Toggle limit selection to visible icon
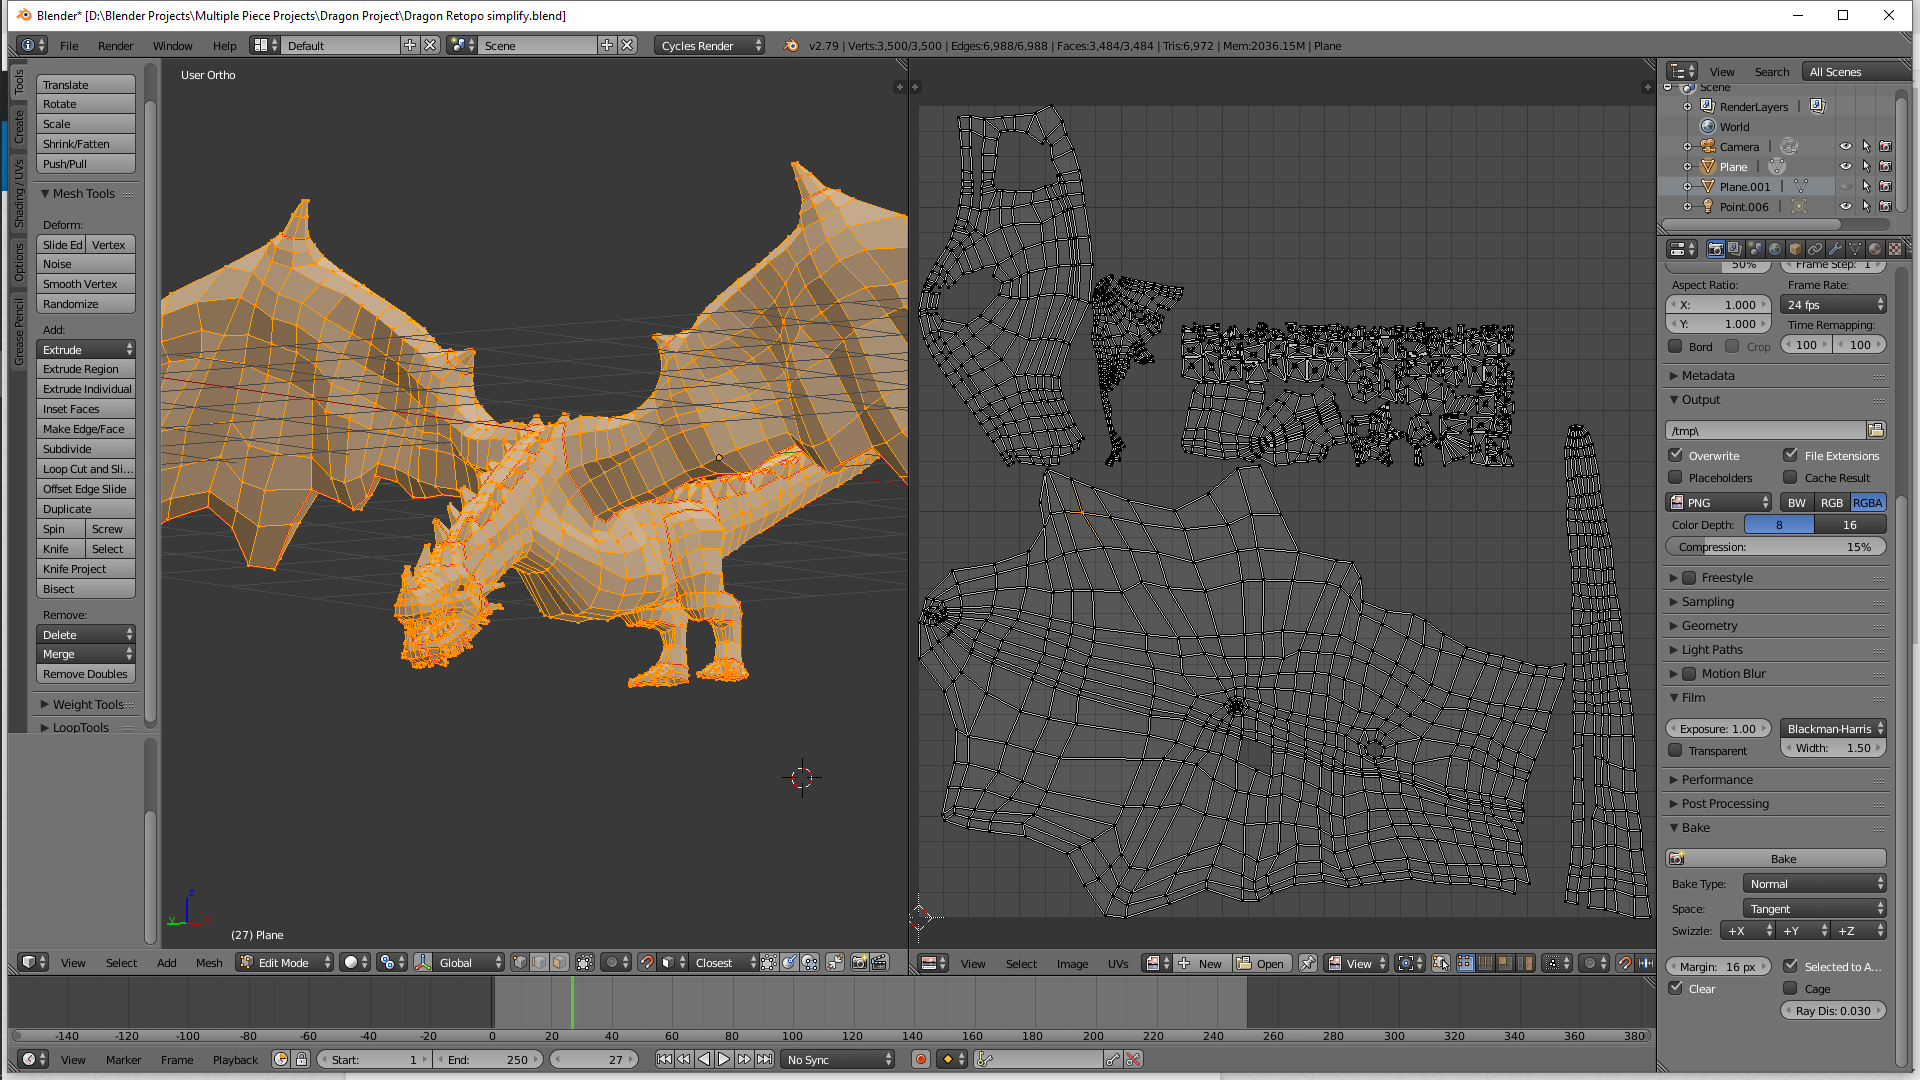The height and width of the screenshot is (1080, 1920). click(x=585, y=962)
